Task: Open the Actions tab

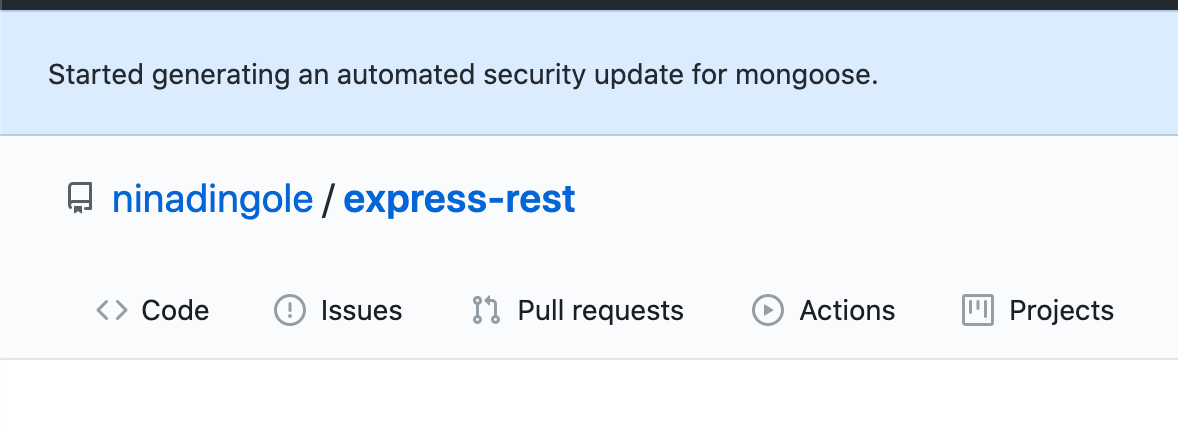Action: (847, 311)
